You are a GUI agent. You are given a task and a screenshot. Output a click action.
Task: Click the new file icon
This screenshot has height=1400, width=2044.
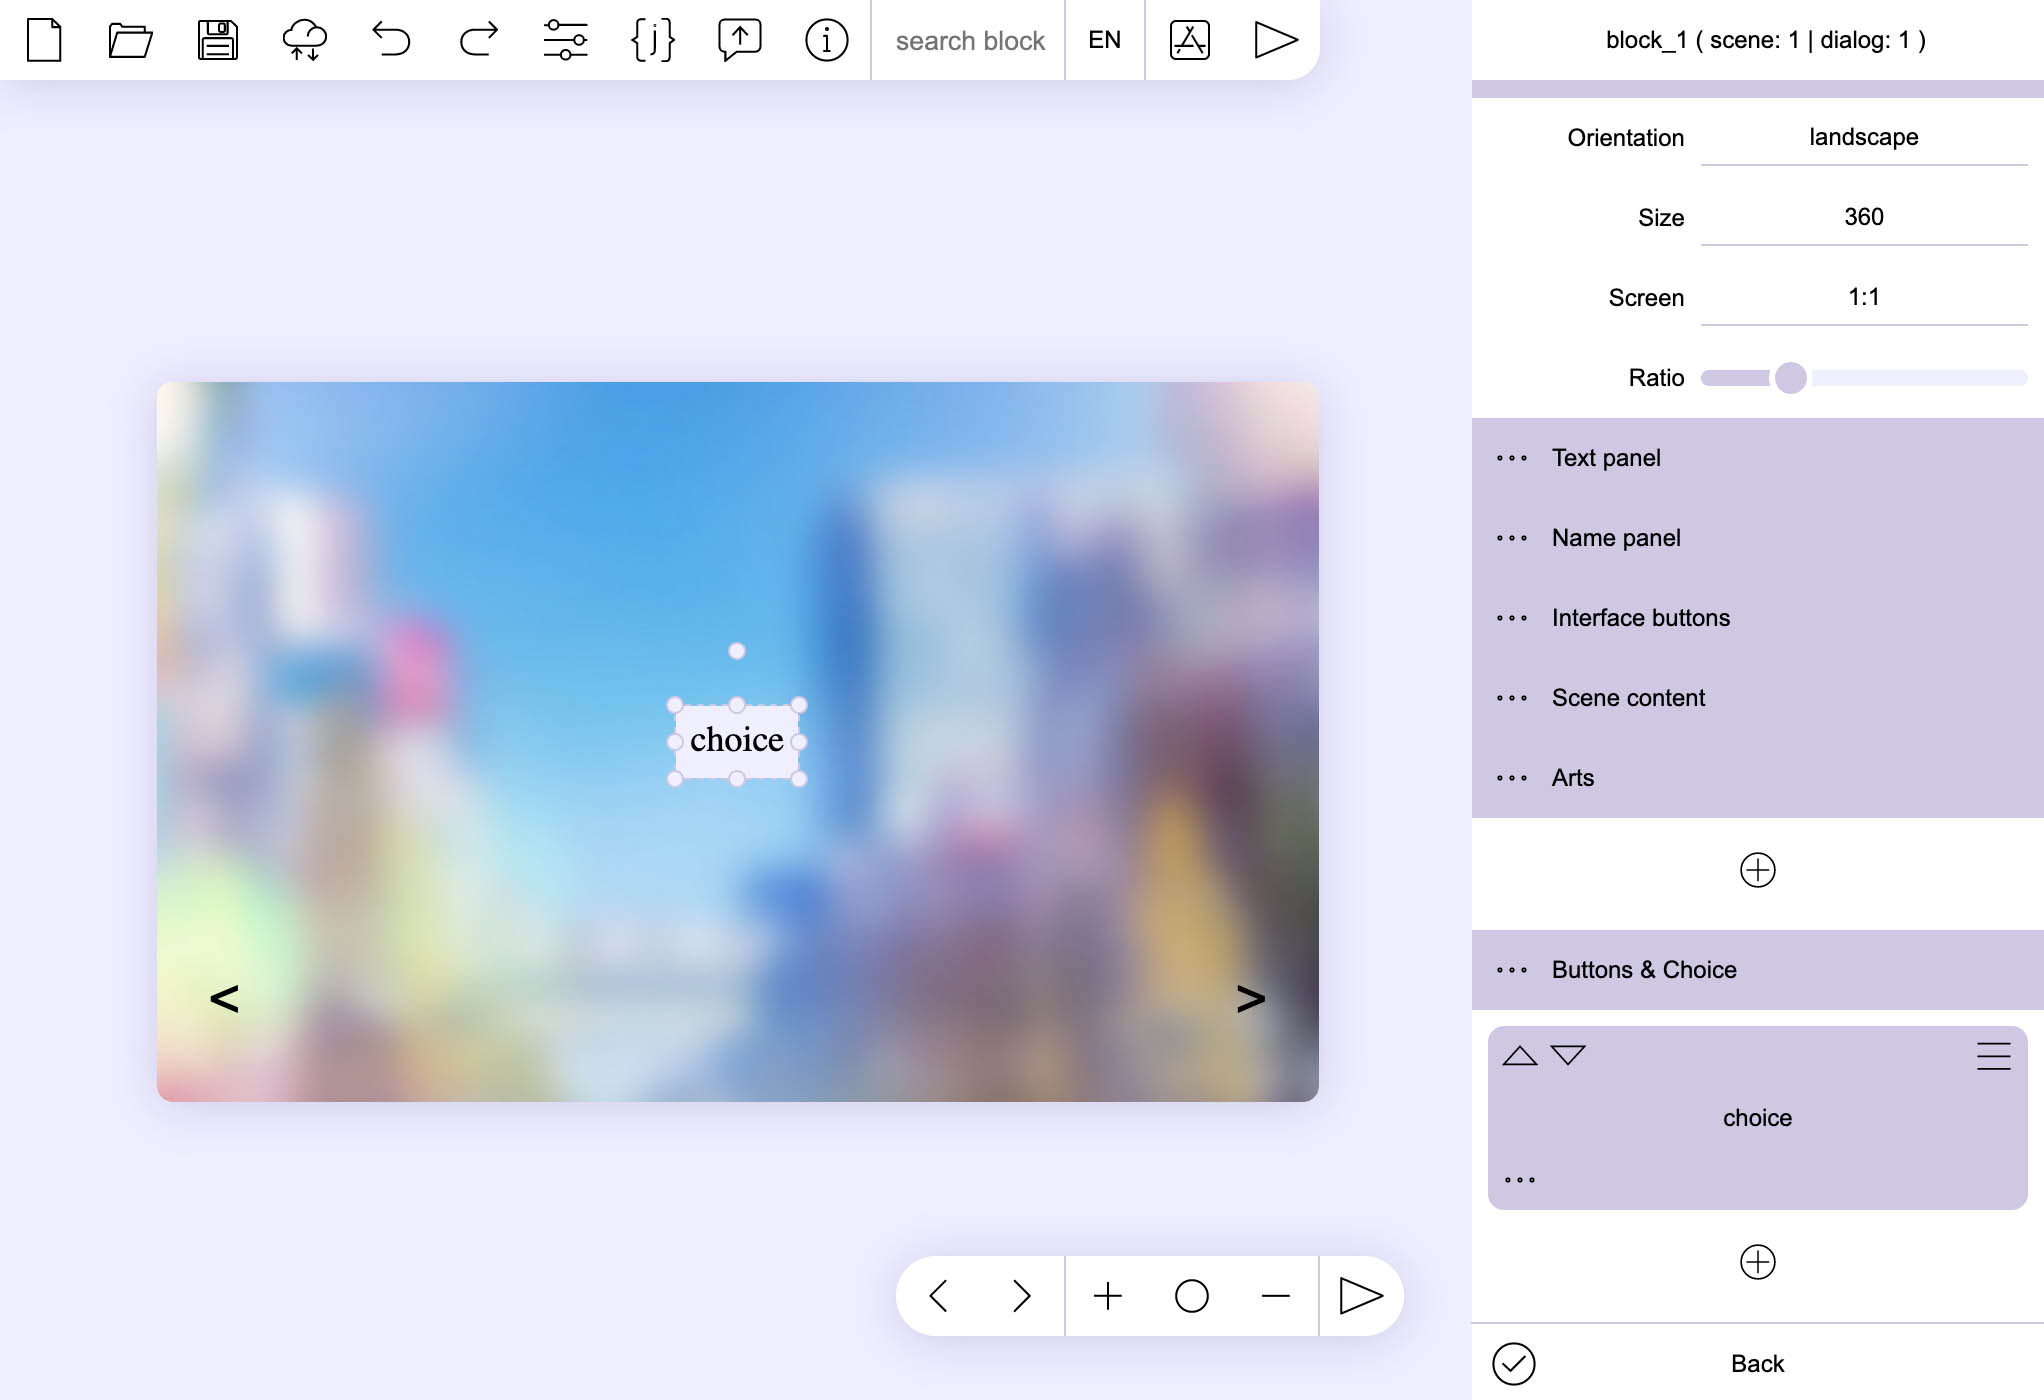pyautogui.click(x=44, y=40)
